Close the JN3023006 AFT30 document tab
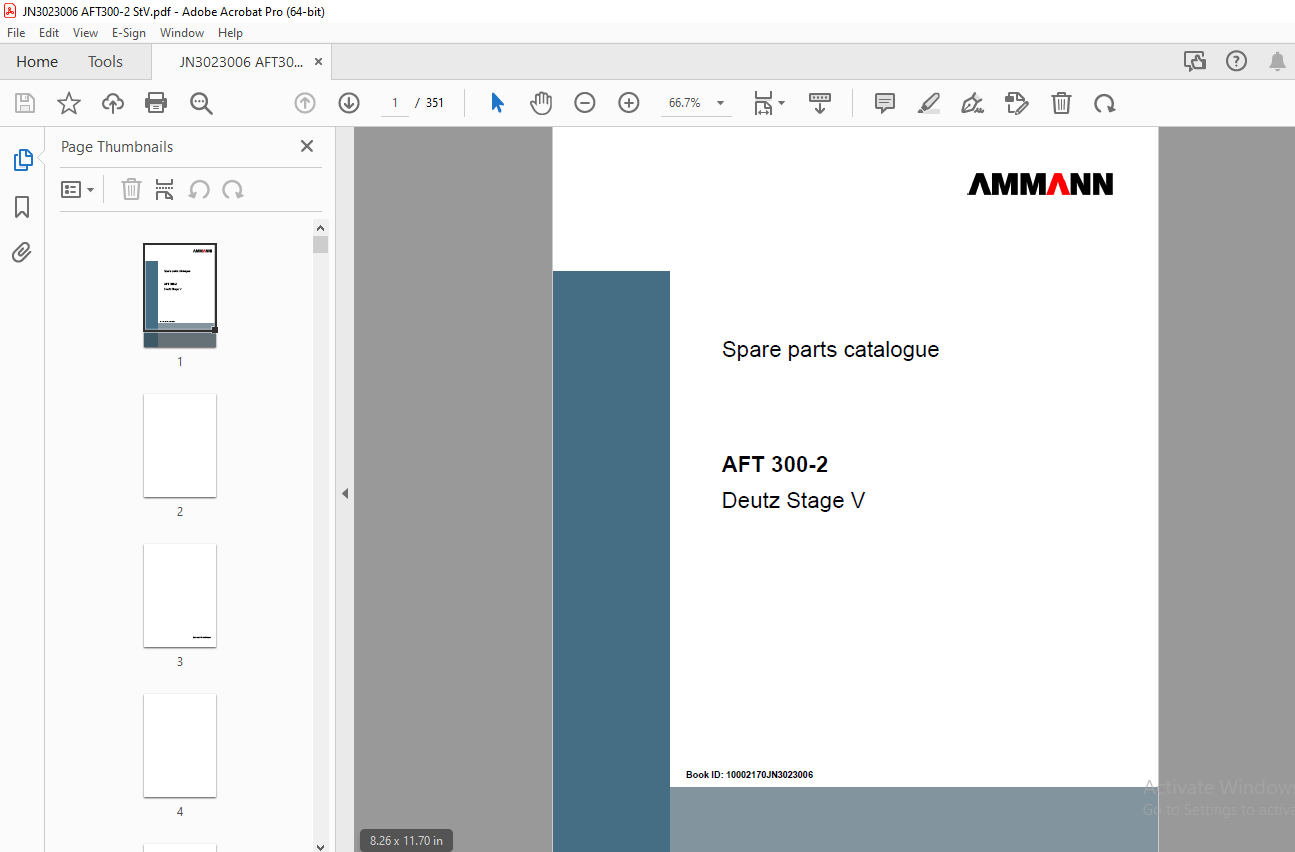 [x=318, y=62]
